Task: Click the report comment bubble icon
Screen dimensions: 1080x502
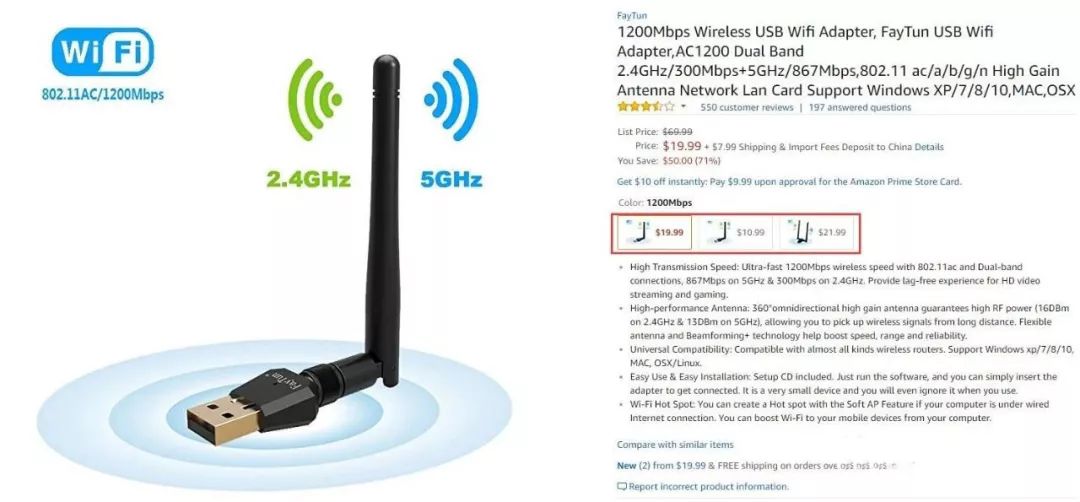Action: pos(622,487)
